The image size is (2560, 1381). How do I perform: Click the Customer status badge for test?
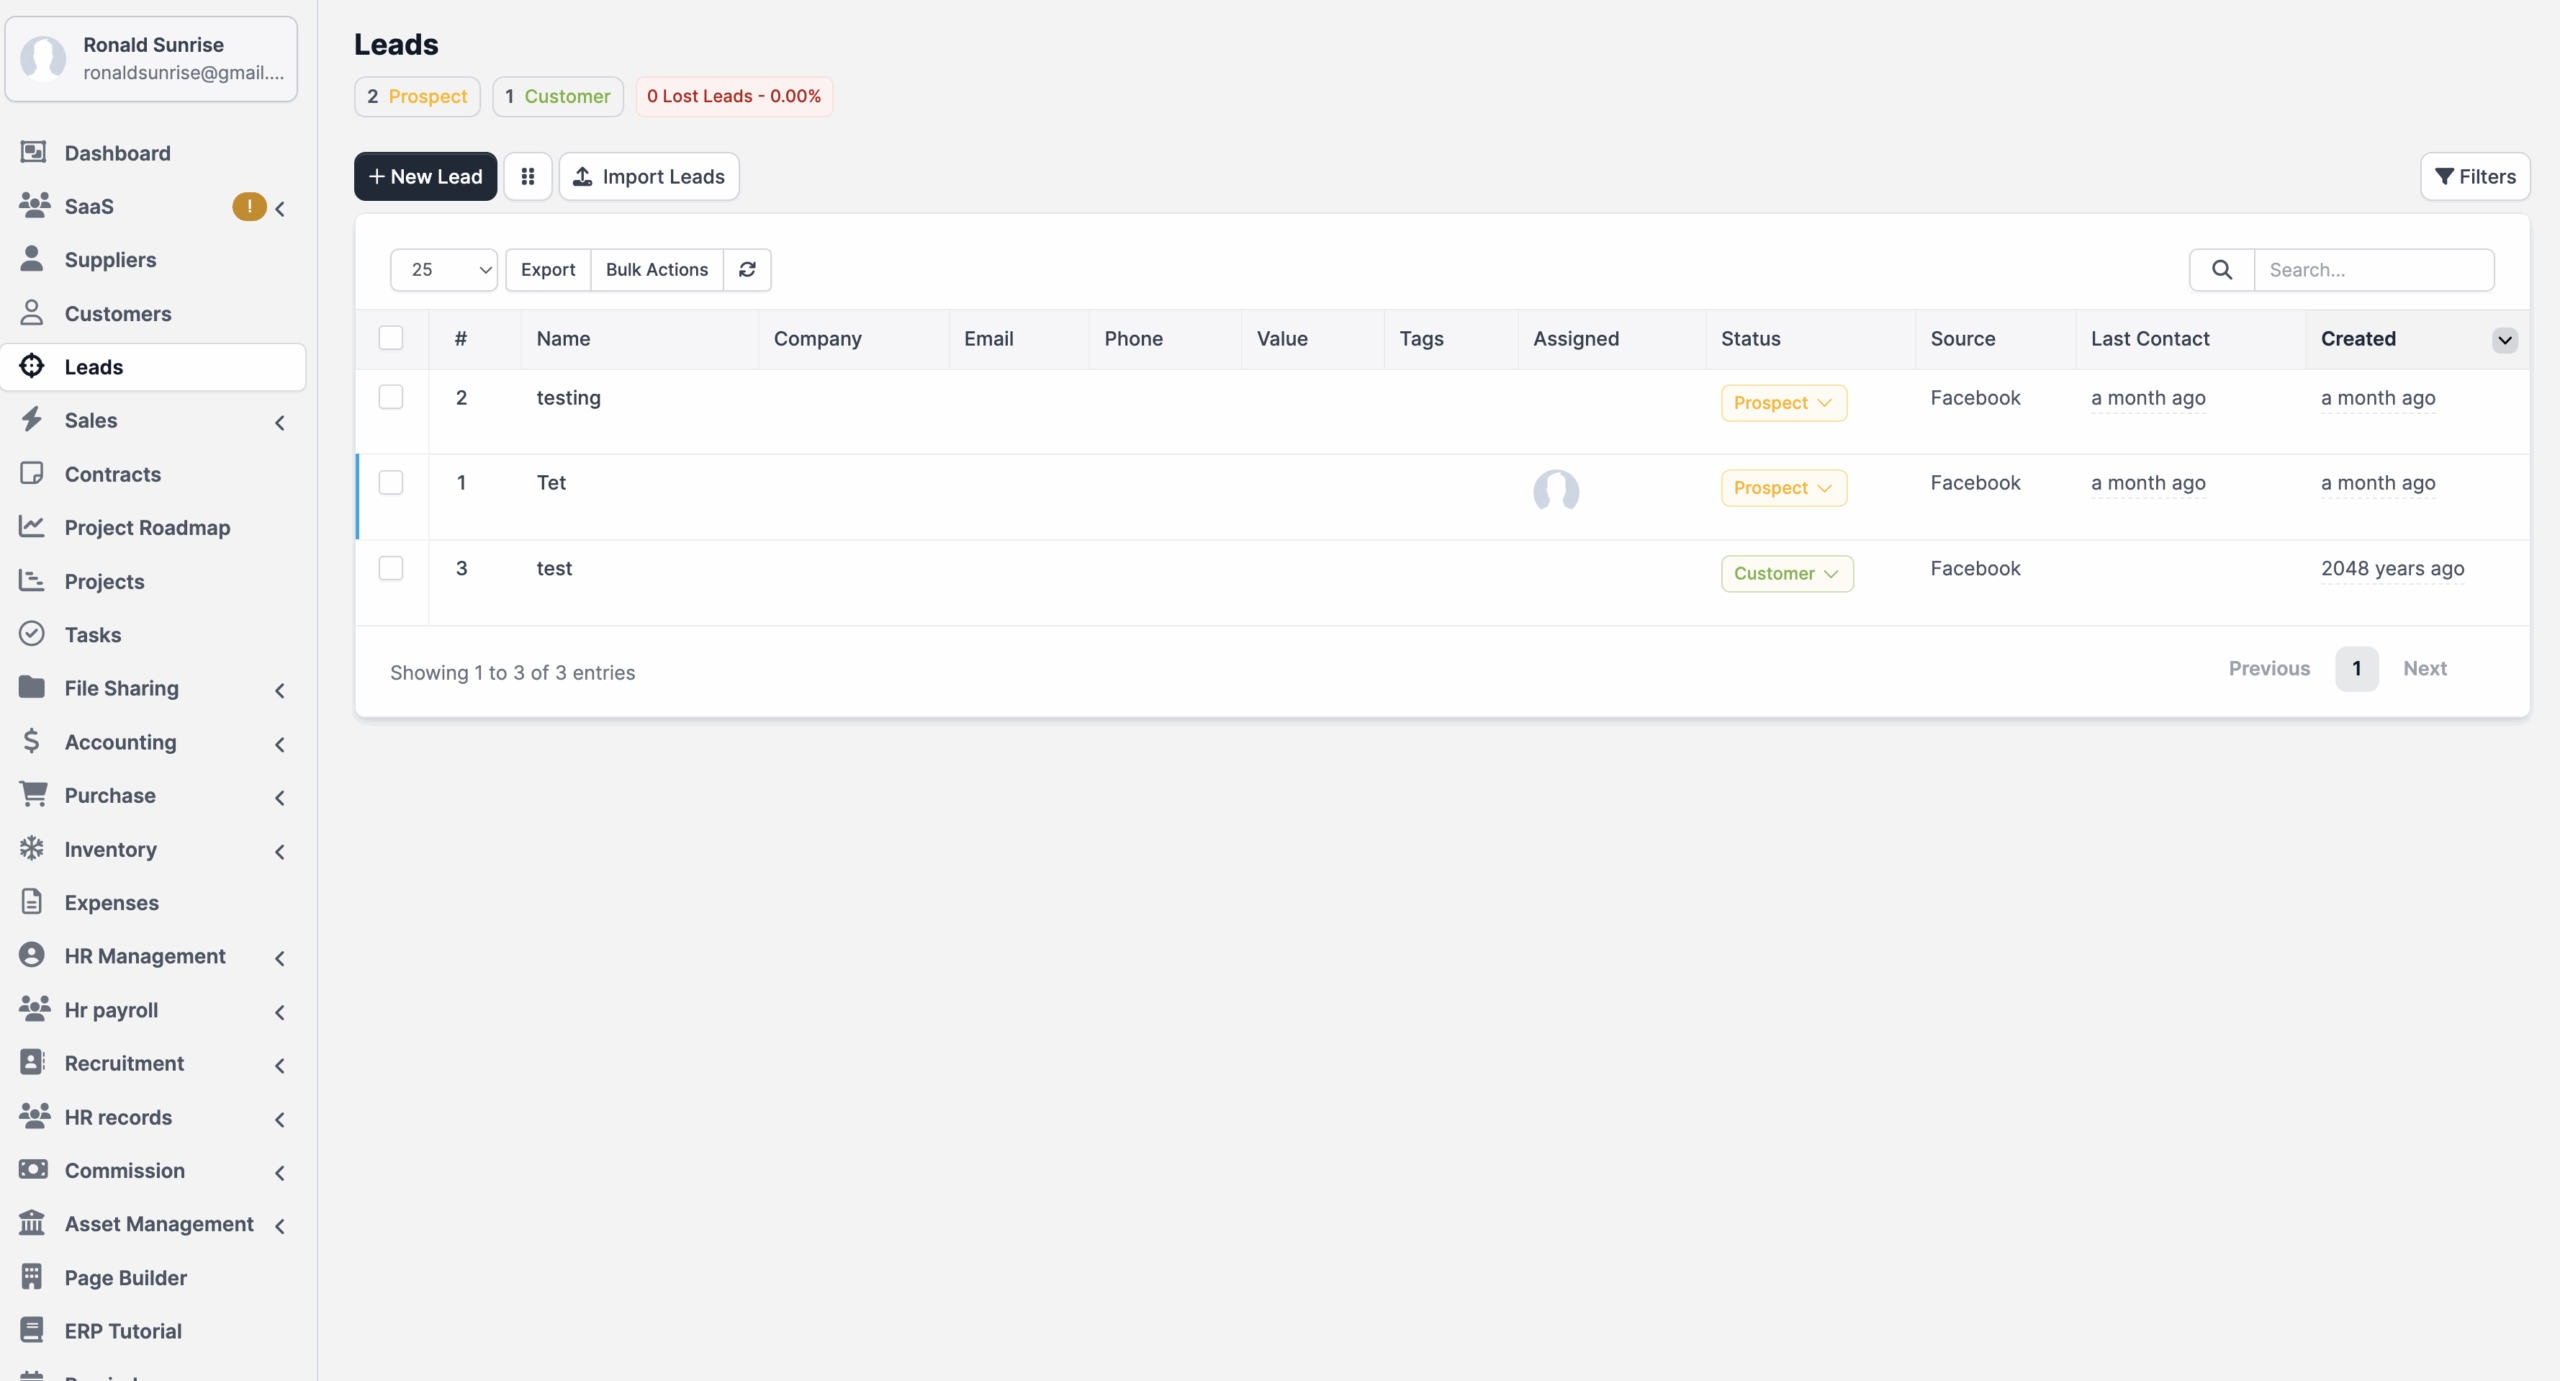[1786, 574]
